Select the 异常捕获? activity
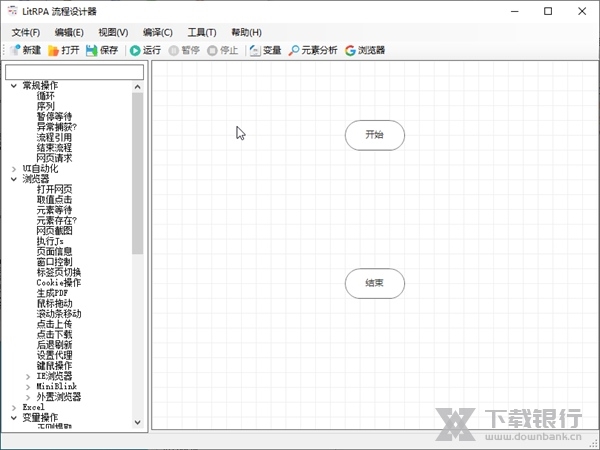 click(x=57, y=127)
